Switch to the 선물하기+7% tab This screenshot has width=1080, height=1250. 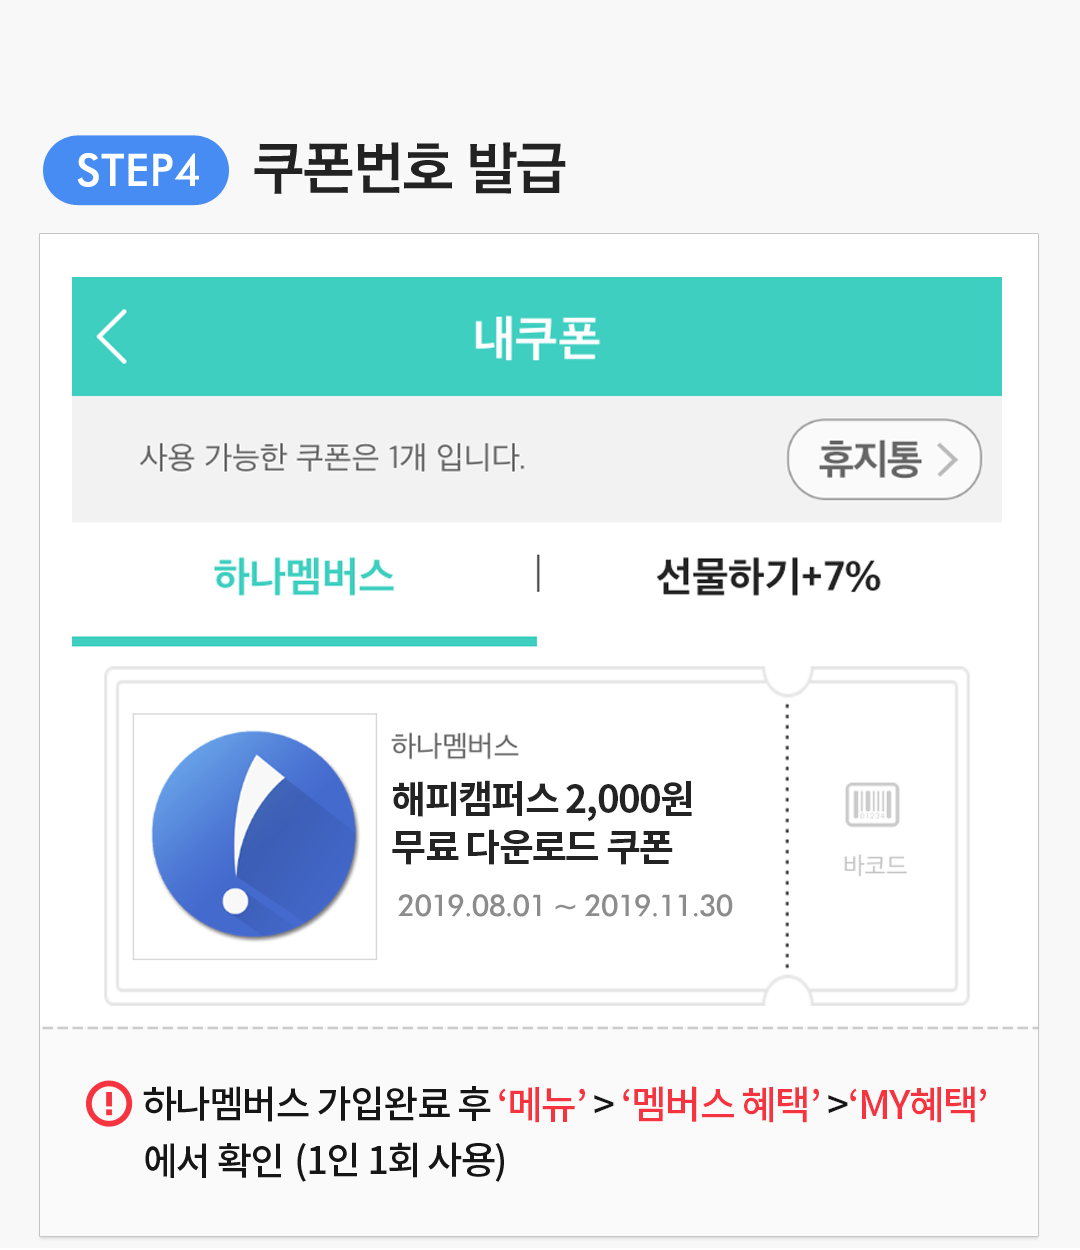[x=768, y=577]
